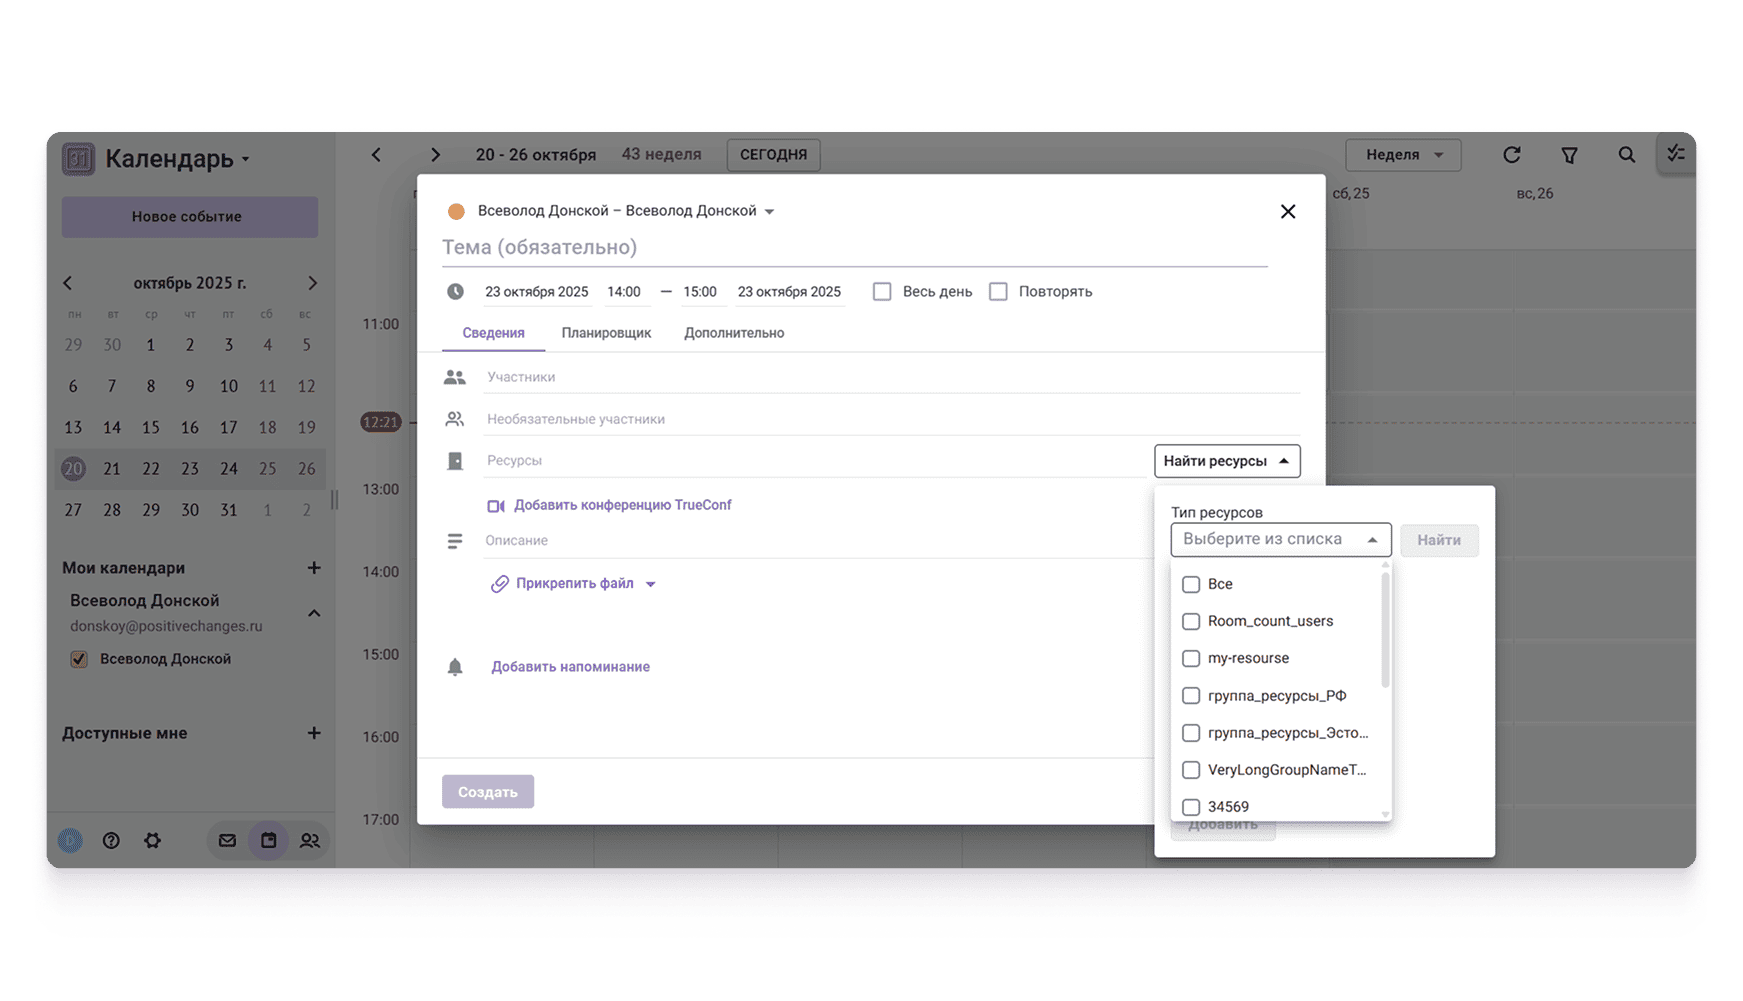Open the mail icon in bottom bar
The height and width of the screenshot is (1001, 1743).
click(227, 841)
